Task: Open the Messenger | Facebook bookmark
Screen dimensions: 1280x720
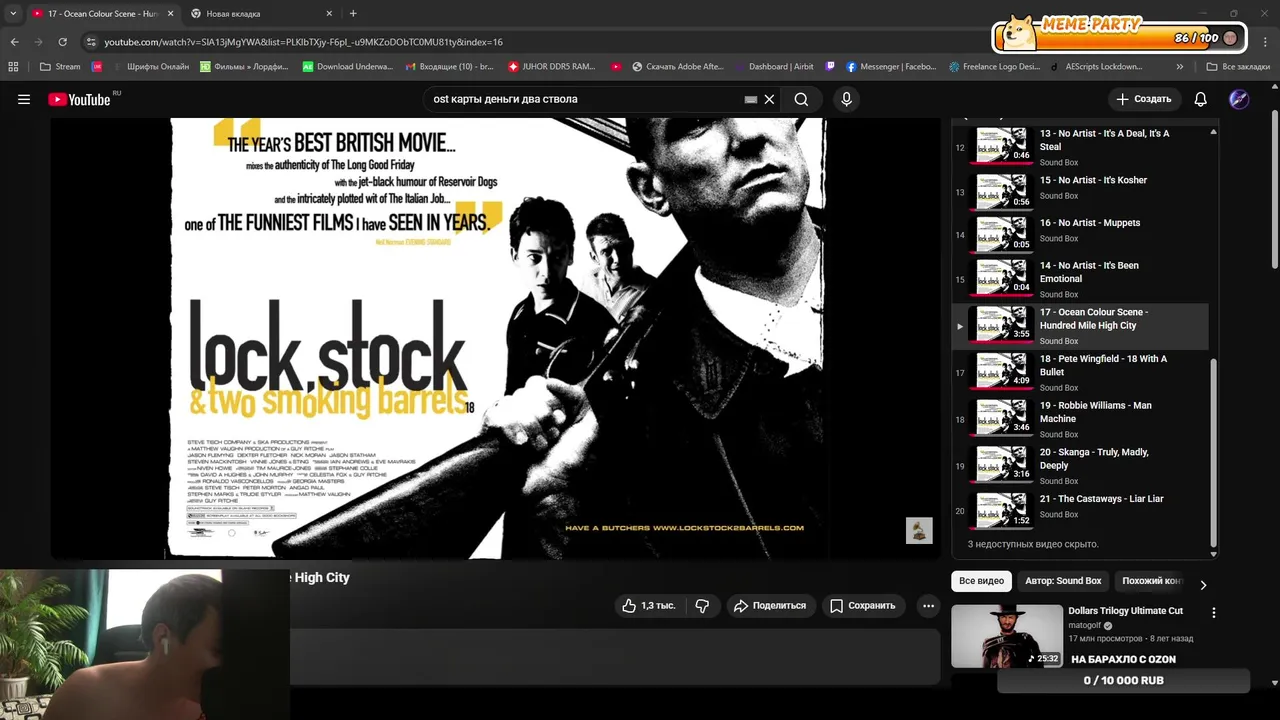Action: point(891,67)
